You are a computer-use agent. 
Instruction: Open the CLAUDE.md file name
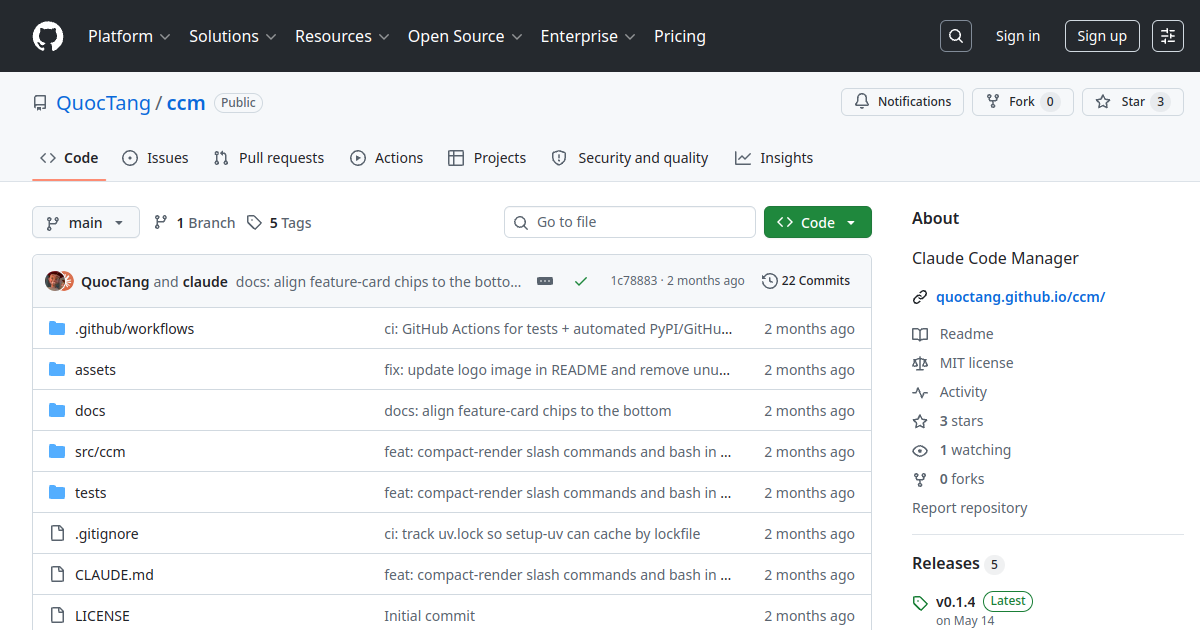[x=114, y=575]
